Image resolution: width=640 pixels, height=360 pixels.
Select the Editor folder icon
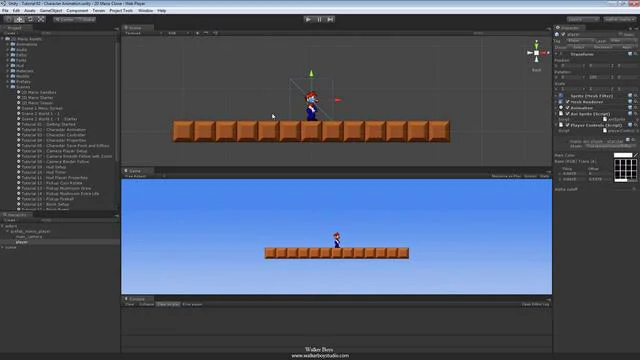[x=13, y=55]
